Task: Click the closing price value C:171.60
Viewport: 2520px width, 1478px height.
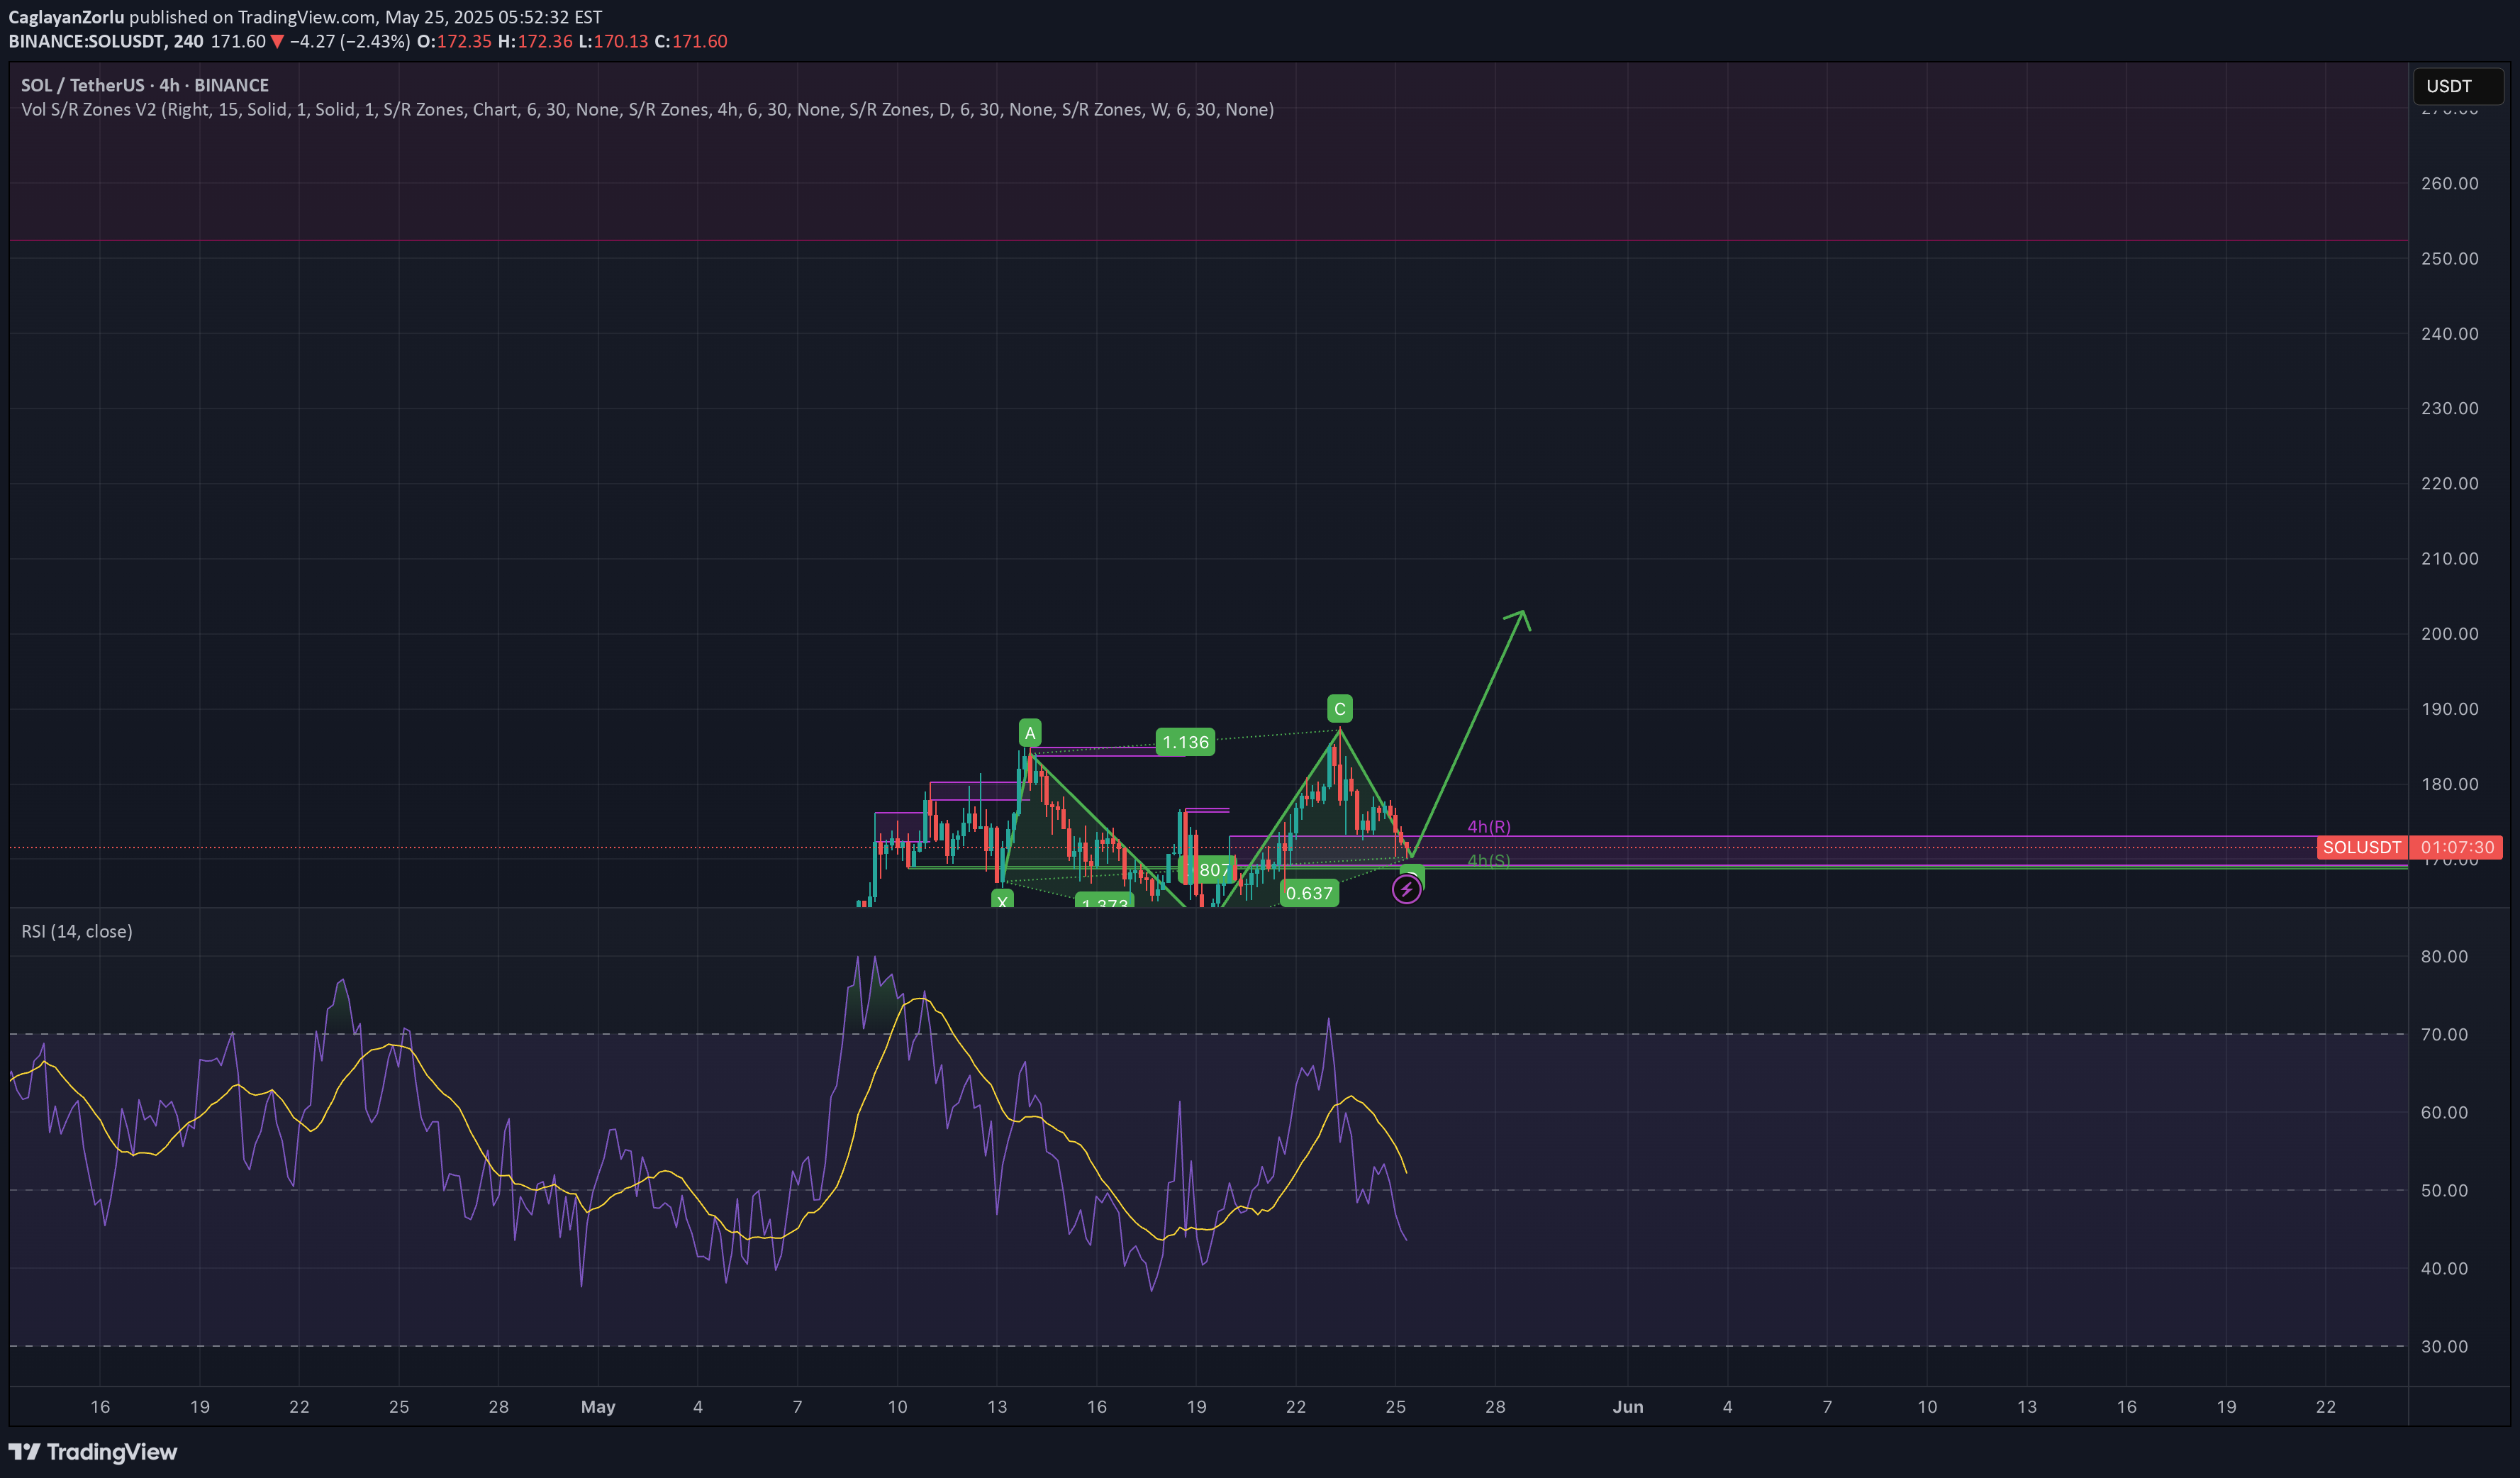Action: [691, 41]
